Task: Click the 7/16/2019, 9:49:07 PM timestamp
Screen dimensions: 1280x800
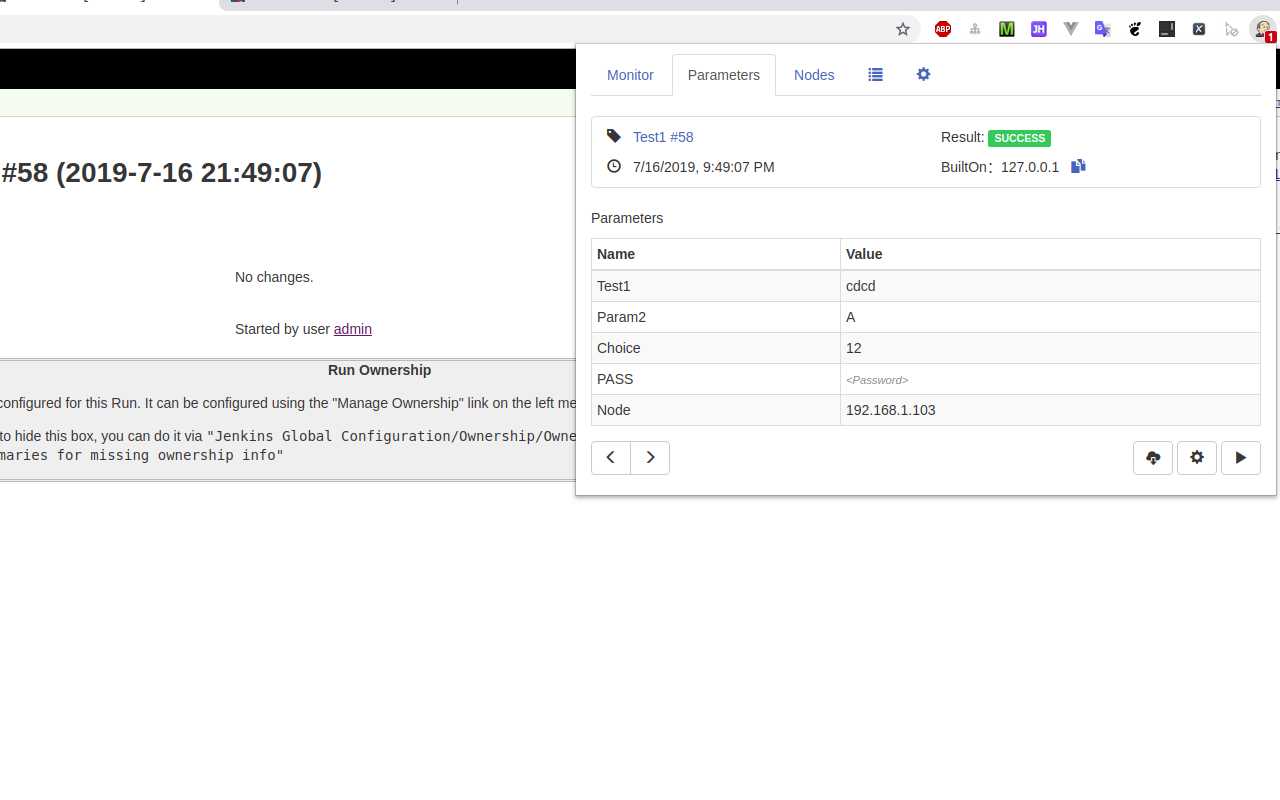Action: (704, 167)
